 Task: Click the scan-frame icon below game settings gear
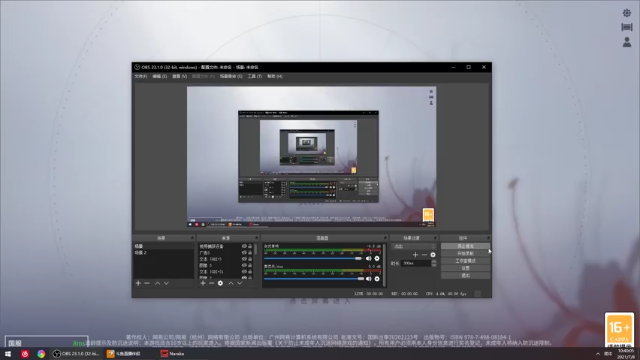pos(627,27)
